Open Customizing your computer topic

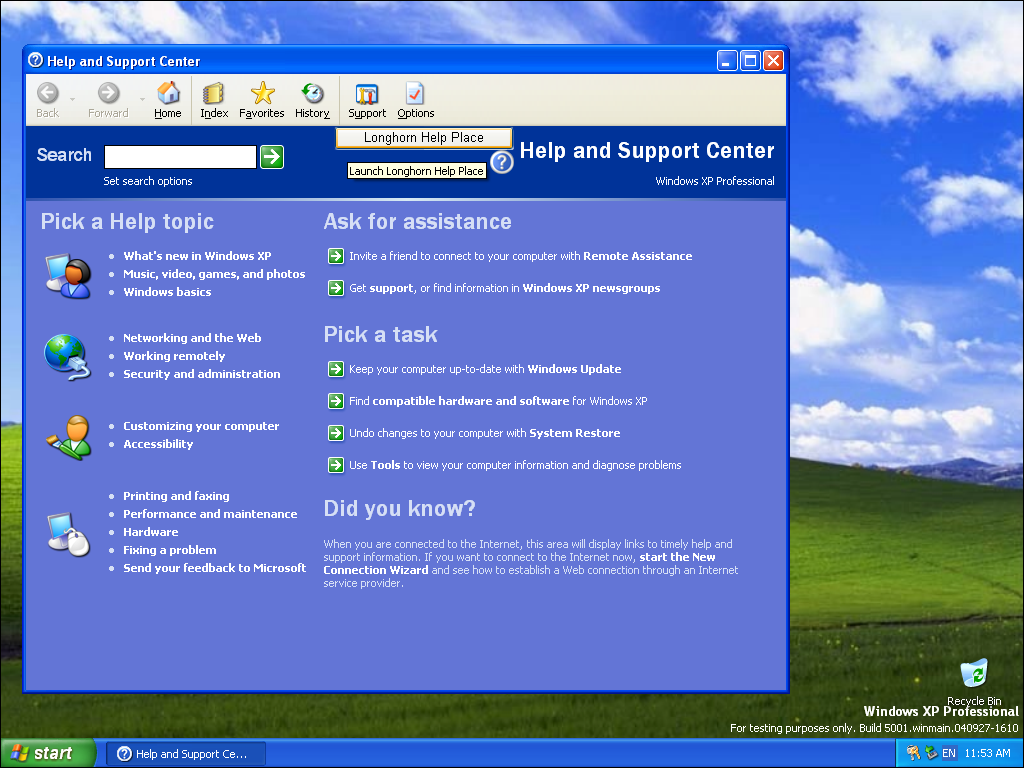coord(201,426)
